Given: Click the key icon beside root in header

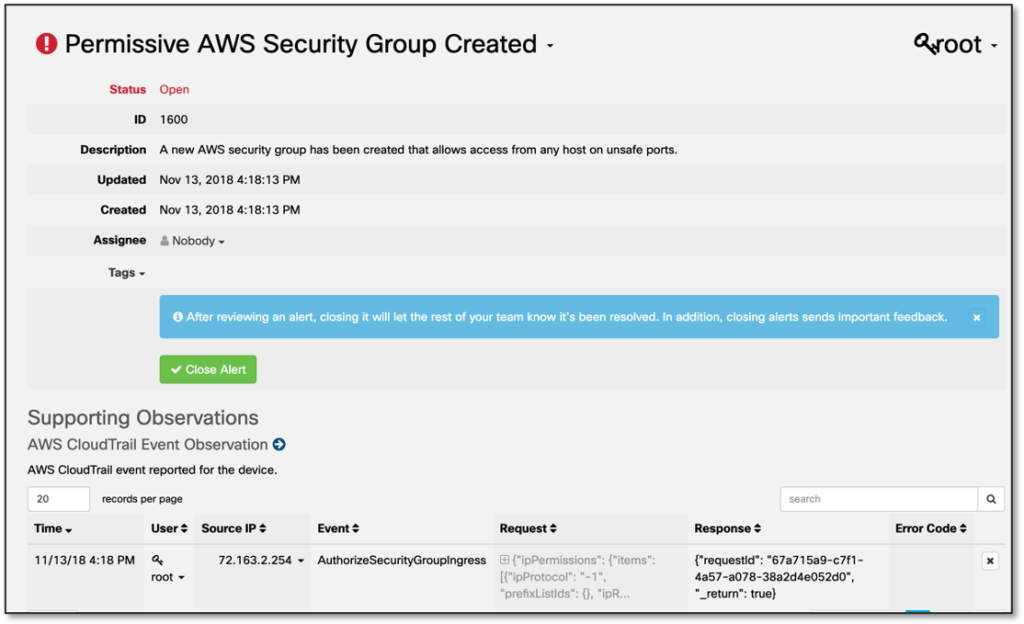Looking at the screenshot, I should tap(926, 44).
